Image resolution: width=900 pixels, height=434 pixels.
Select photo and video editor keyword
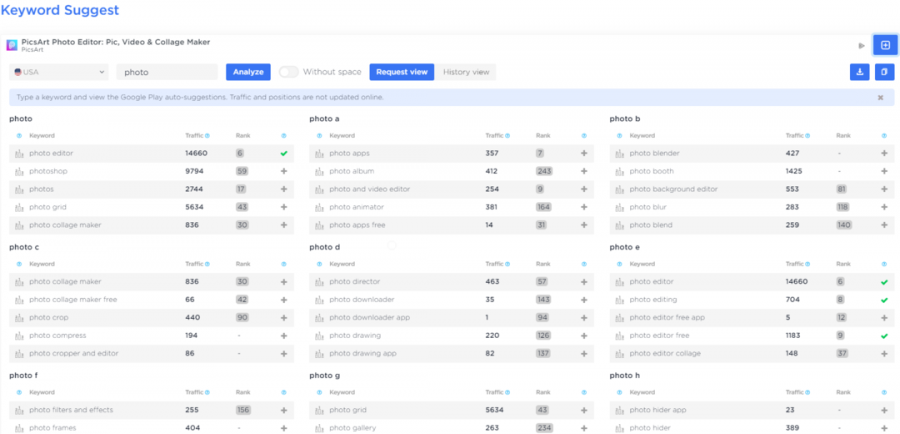[x=370, y=189]
